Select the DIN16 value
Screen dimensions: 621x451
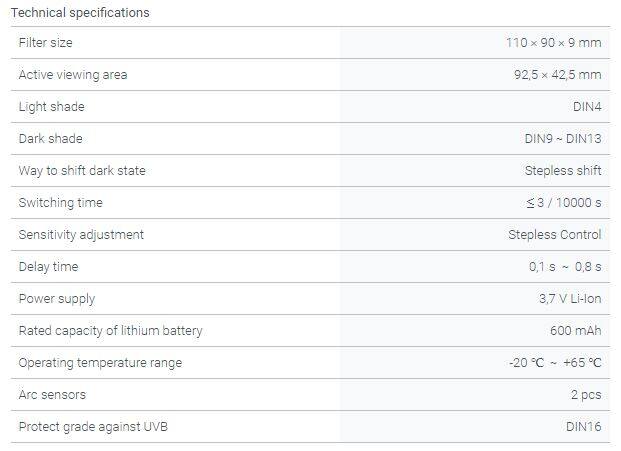point(583,427)
